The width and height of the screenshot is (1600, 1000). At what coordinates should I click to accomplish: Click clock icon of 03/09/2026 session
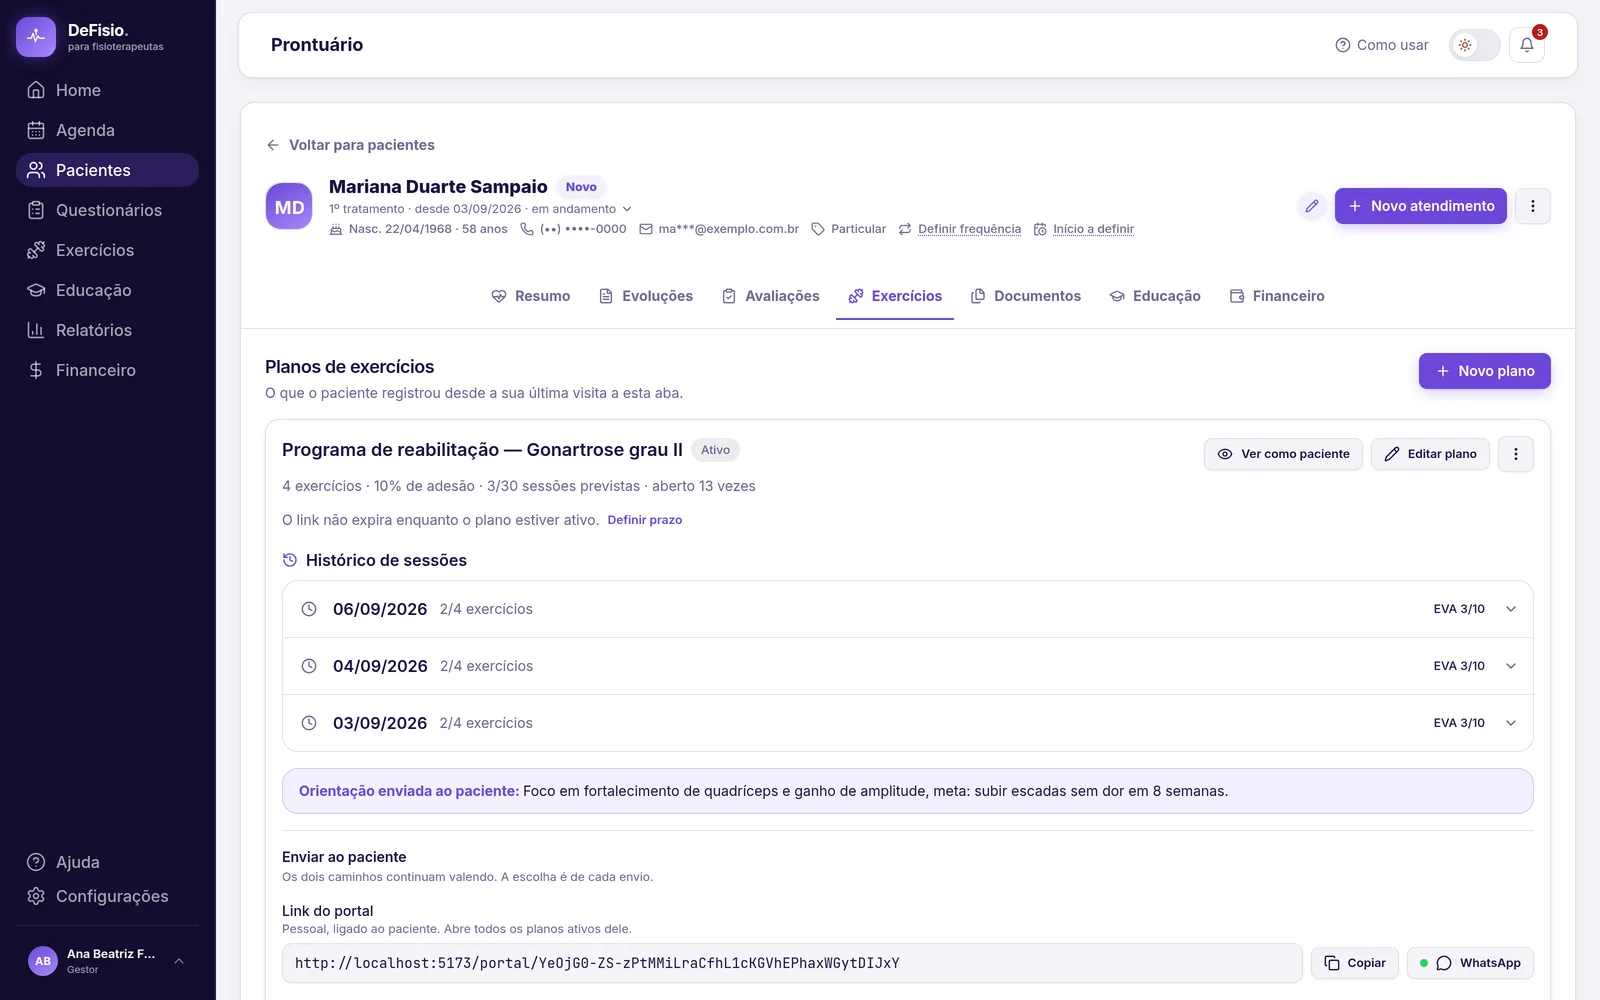(x=309, y=723)
